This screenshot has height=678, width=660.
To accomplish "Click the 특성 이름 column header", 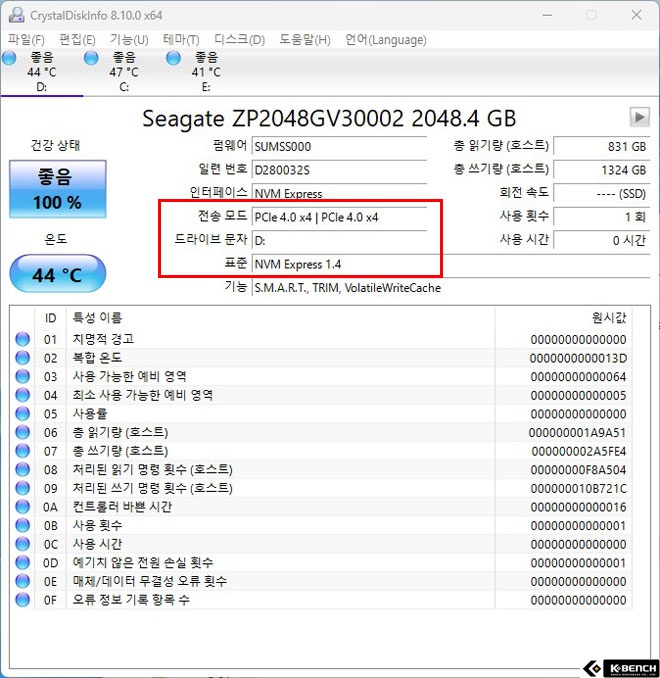I will 280,318.
